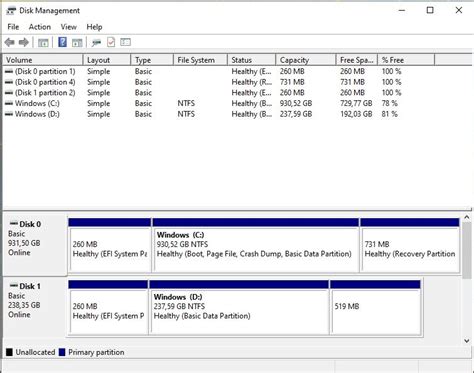This screenshot has width=474, height=373.
Task: Sort by the Layout column header
Action: 107,60
